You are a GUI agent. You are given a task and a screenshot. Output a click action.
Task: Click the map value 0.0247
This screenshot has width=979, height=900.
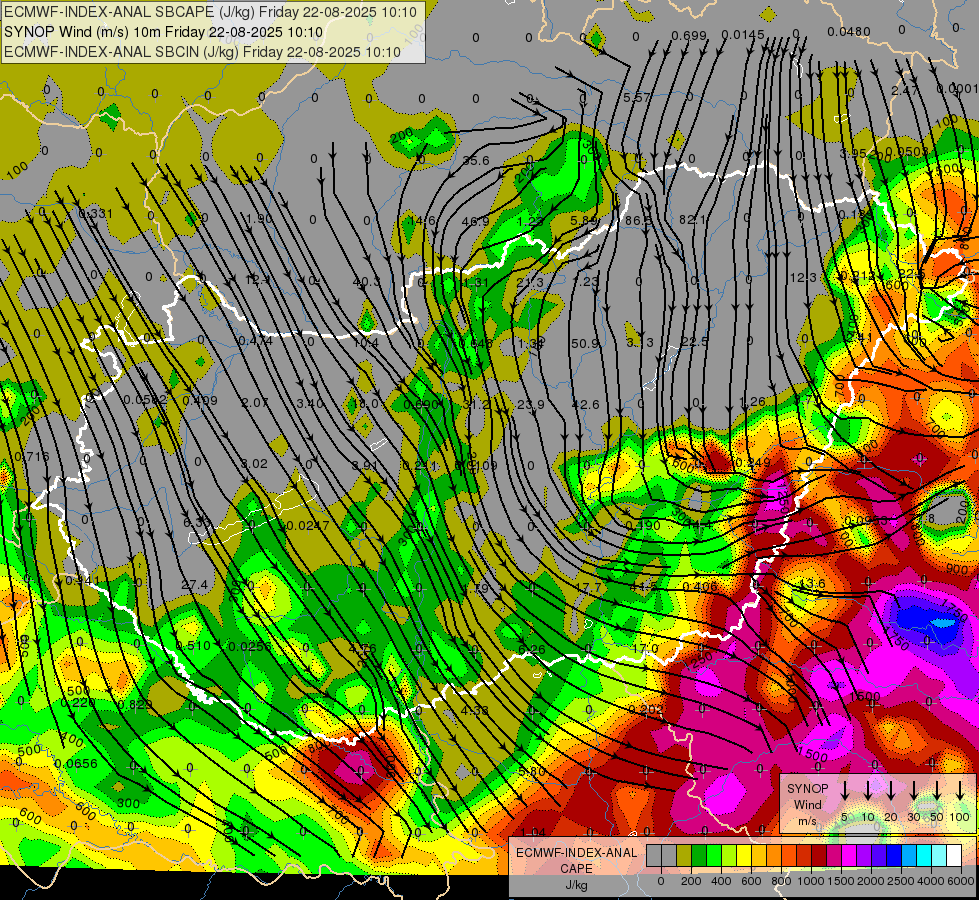click(x=307, y=526)
